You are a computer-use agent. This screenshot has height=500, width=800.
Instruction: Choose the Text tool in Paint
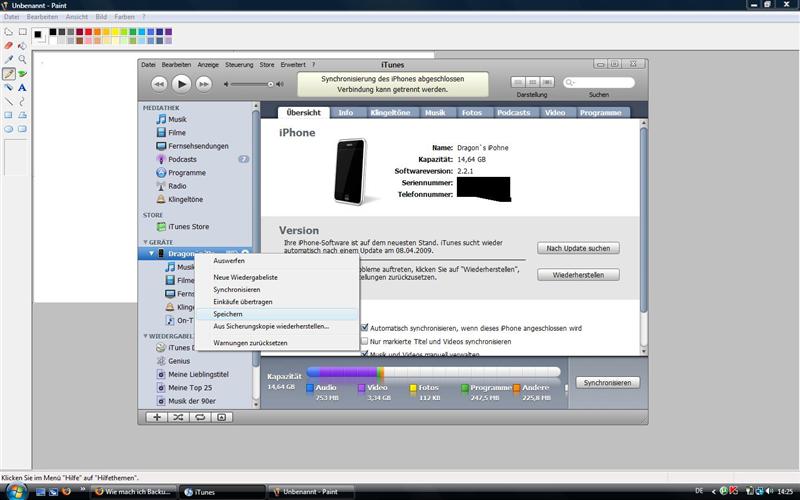pos(22,87)
